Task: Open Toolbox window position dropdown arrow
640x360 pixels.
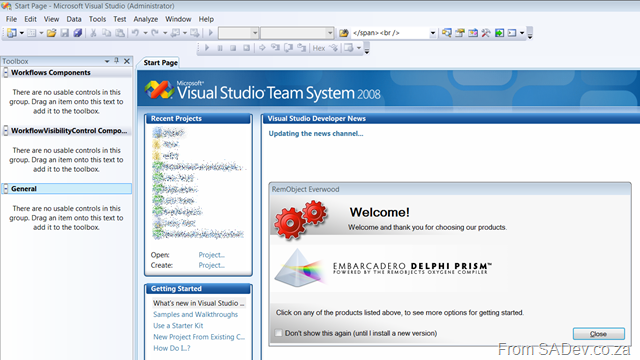Action: [107, 61]
